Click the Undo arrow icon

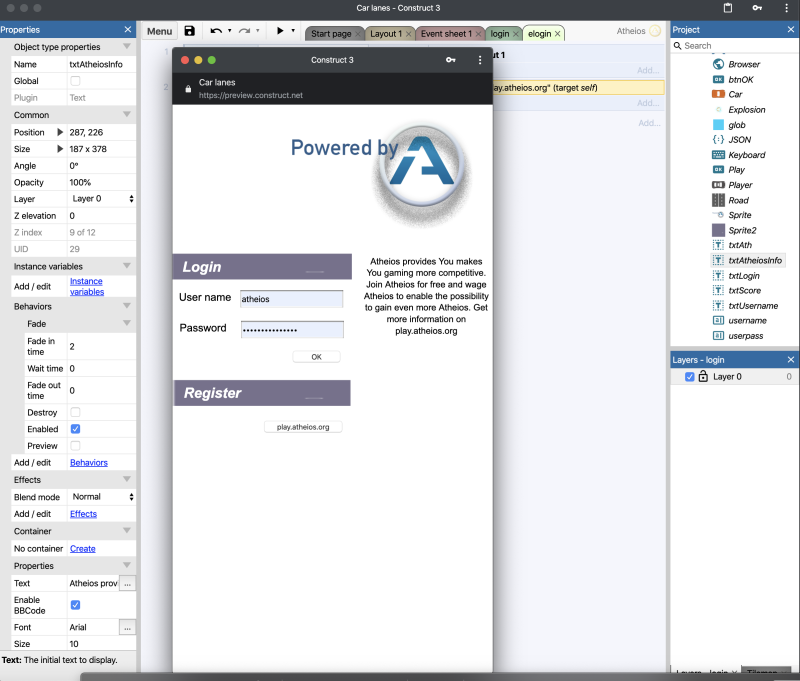click(x=216, y=31)
